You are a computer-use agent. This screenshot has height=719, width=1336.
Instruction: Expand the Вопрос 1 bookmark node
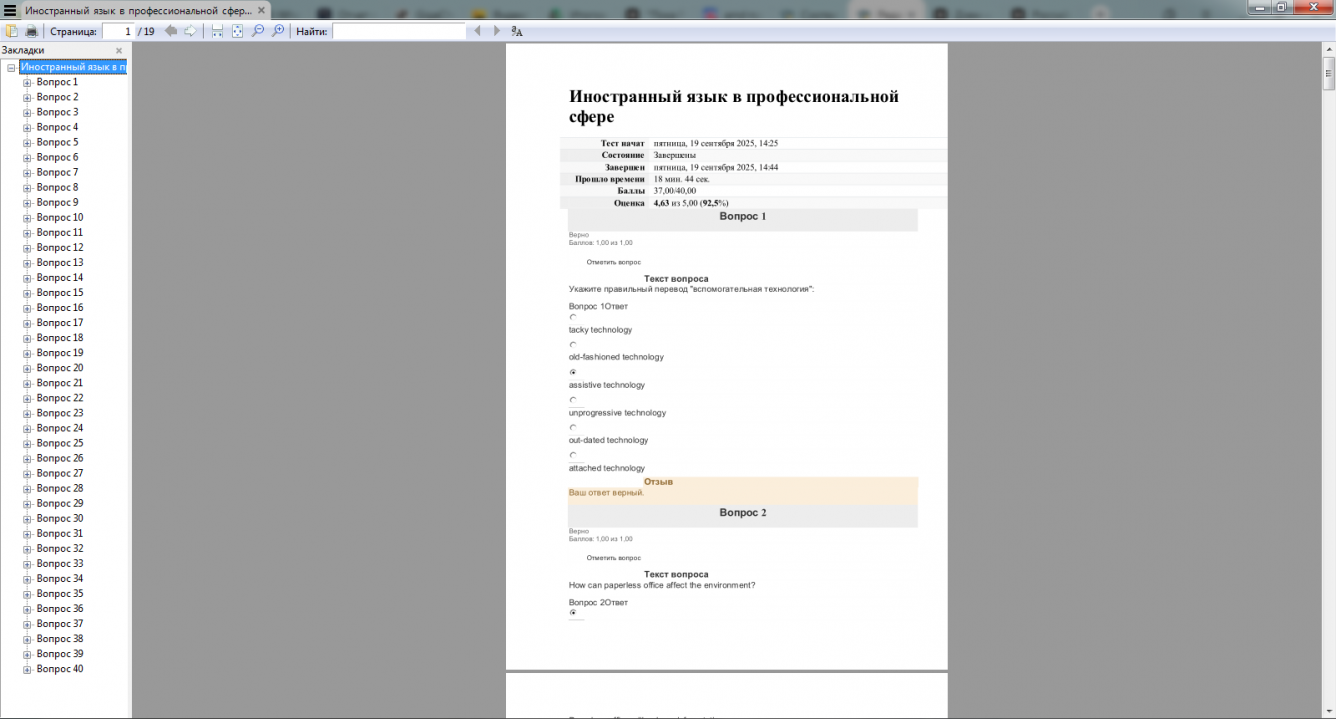coord(28,83)
